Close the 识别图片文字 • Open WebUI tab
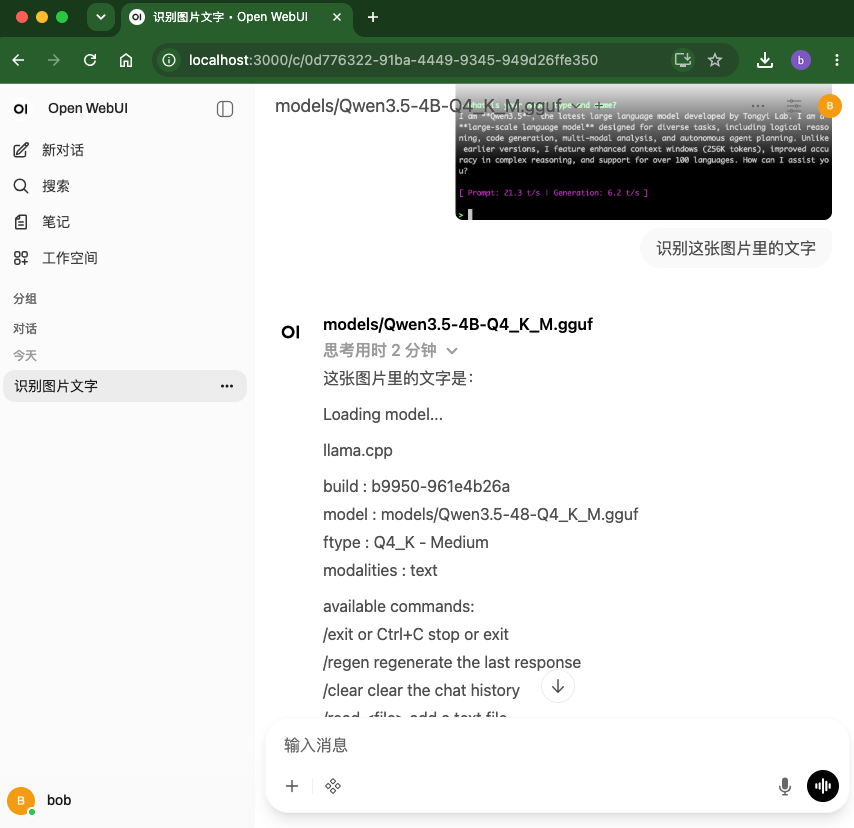854x828 pixels. tap(337, 17)
